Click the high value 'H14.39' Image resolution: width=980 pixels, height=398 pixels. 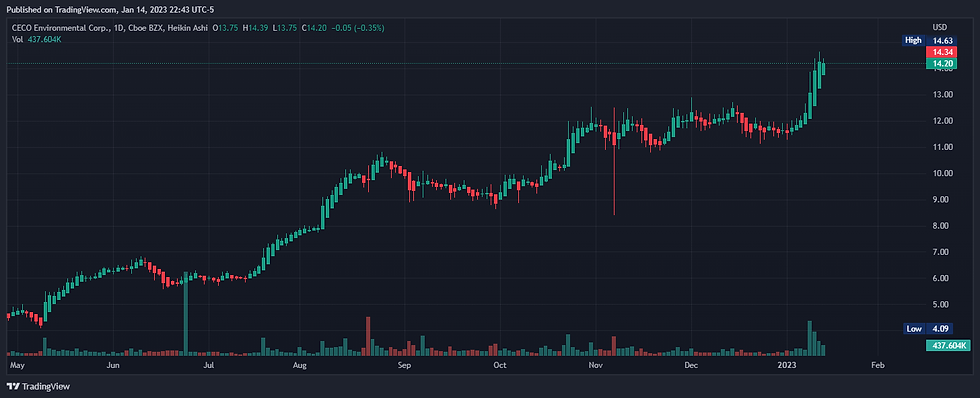pyautogui.click(x=256, y=28)
